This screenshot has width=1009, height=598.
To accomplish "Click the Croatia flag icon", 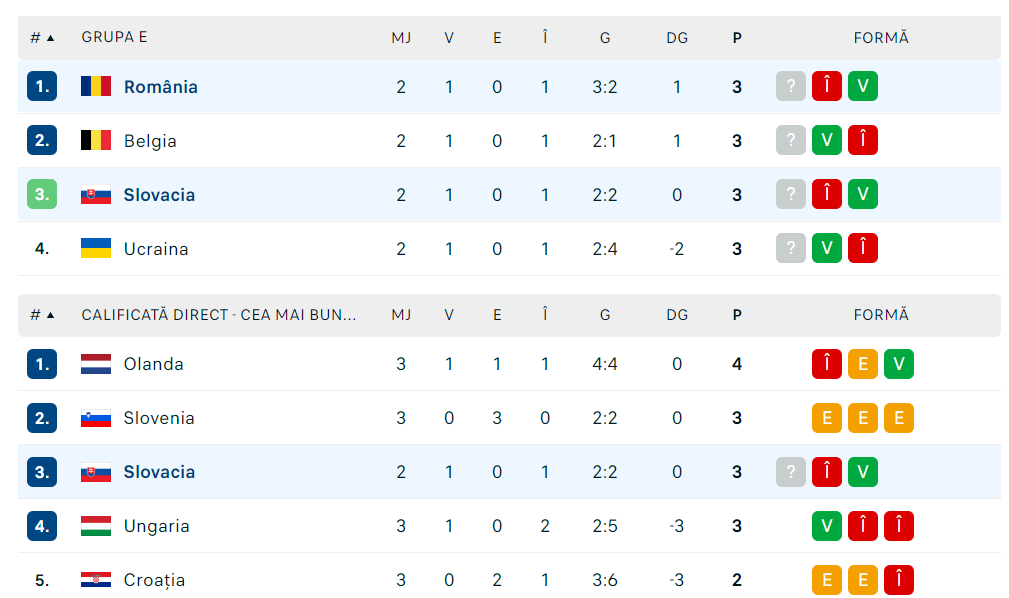I will (x=96, y=580).
